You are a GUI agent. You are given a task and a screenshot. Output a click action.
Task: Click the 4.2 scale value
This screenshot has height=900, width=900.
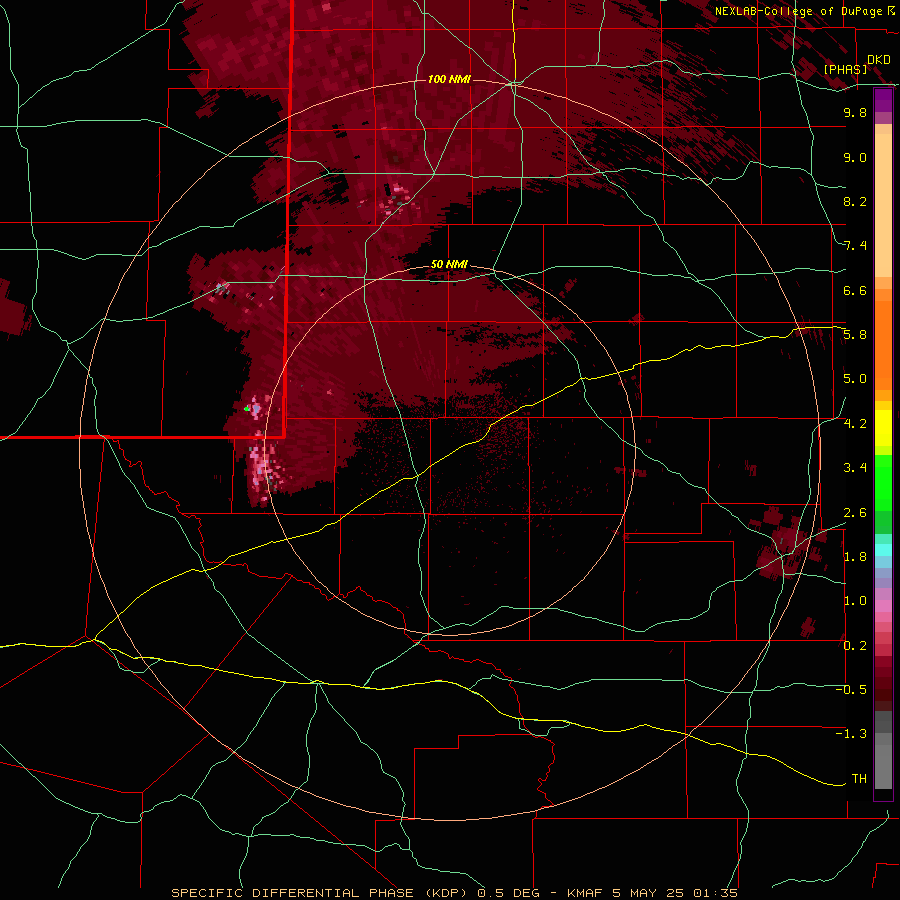point(855,424)
